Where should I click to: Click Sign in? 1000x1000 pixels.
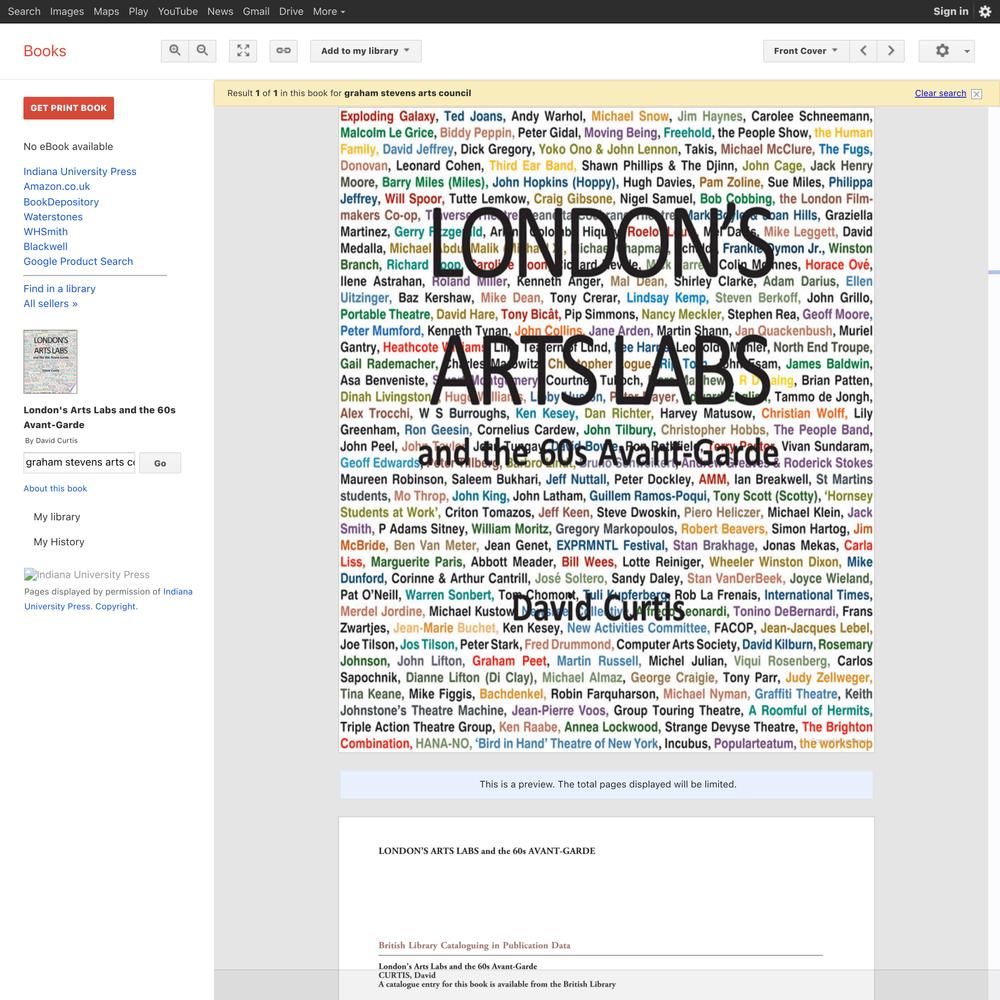coord(950,11)
